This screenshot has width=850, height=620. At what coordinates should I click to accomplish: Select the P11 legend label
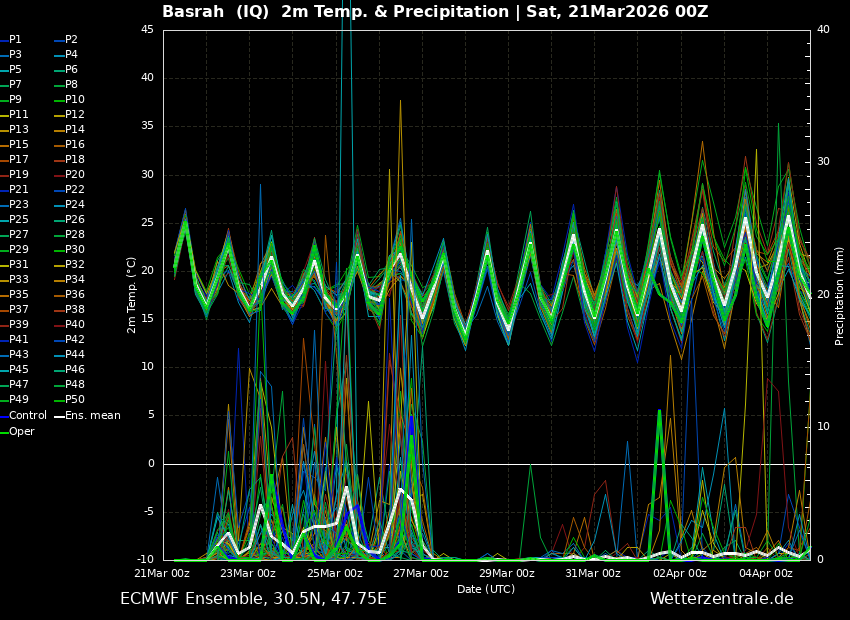click(x=19, y=115)
